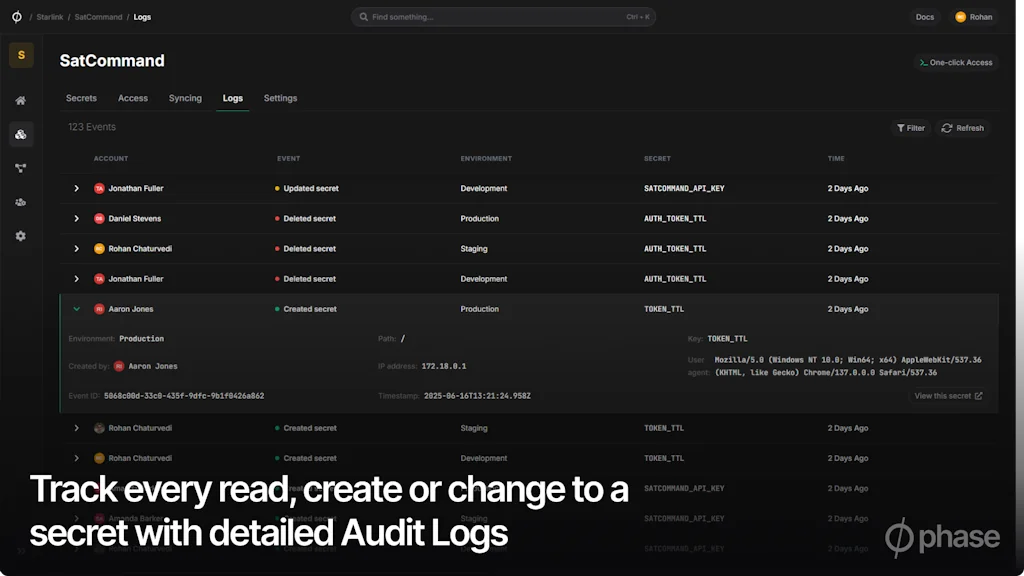Open the Access tab
The height and width of the screenshot is (576, 1024).
(x=133, y=98)
